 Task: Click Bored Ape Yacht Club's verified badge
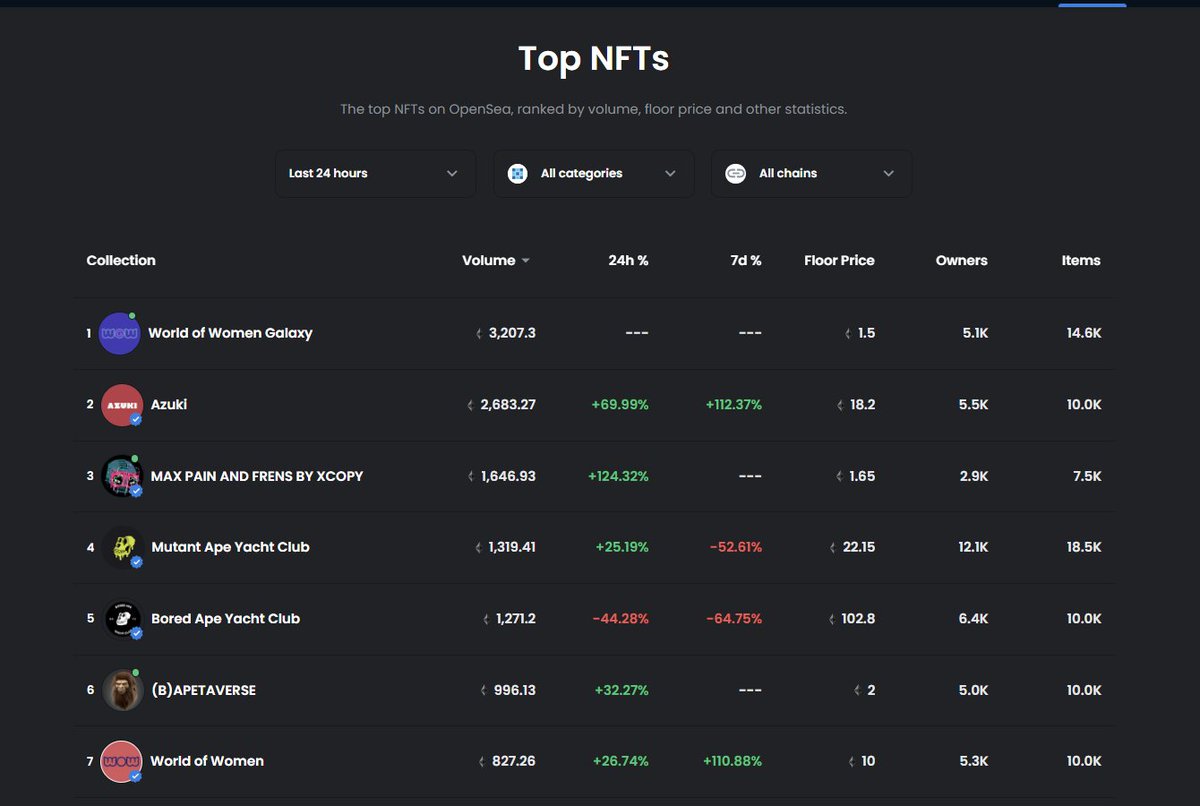(136, 634)
